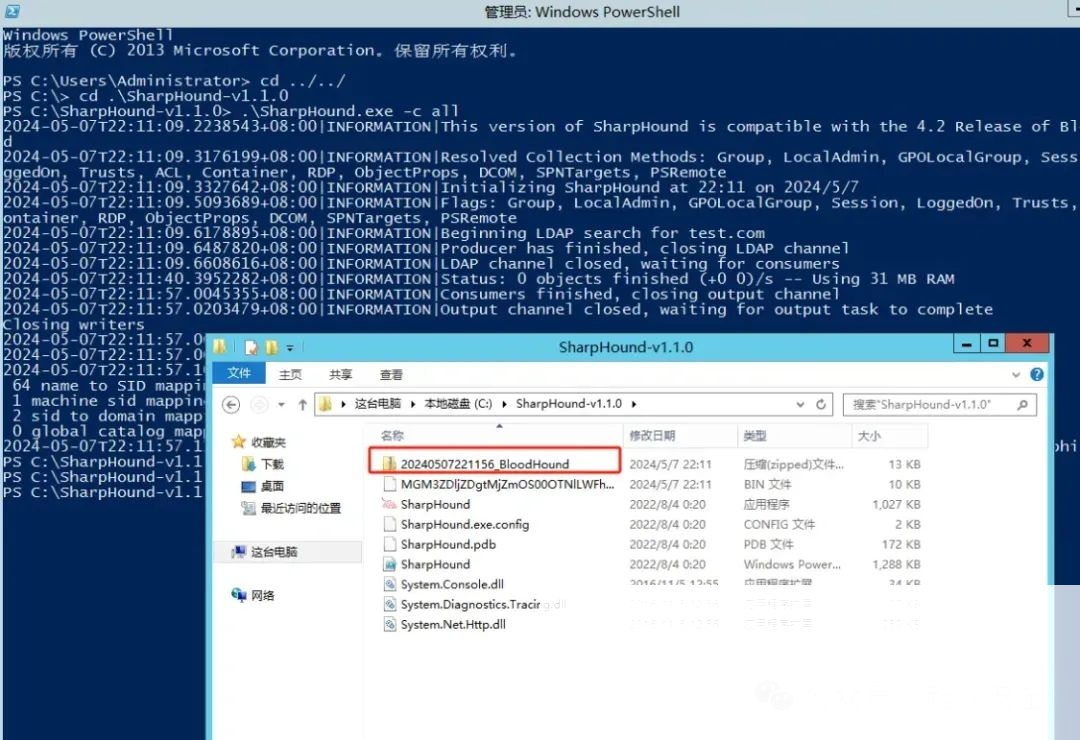1080x740 pixels.
Task: Expand arrow after SharpHound-v1.1.0 breadcrumb
Action: point(634,404)
